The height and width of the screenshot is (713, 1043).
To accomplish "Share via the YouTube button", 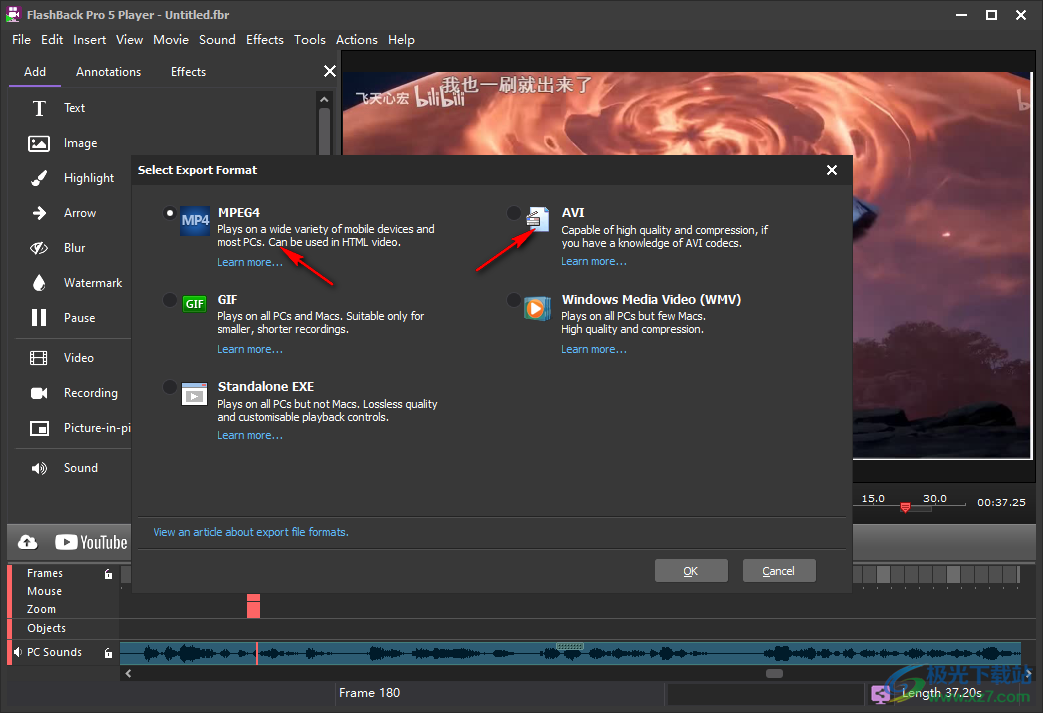I will coord(91,542).
